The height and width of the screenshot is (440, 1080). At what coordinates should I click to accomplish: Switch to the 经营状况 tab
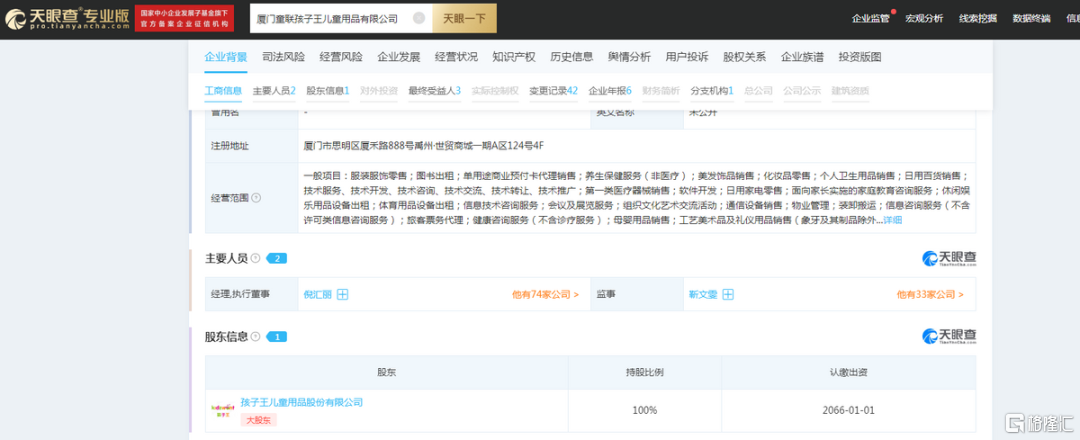[456, 57]
